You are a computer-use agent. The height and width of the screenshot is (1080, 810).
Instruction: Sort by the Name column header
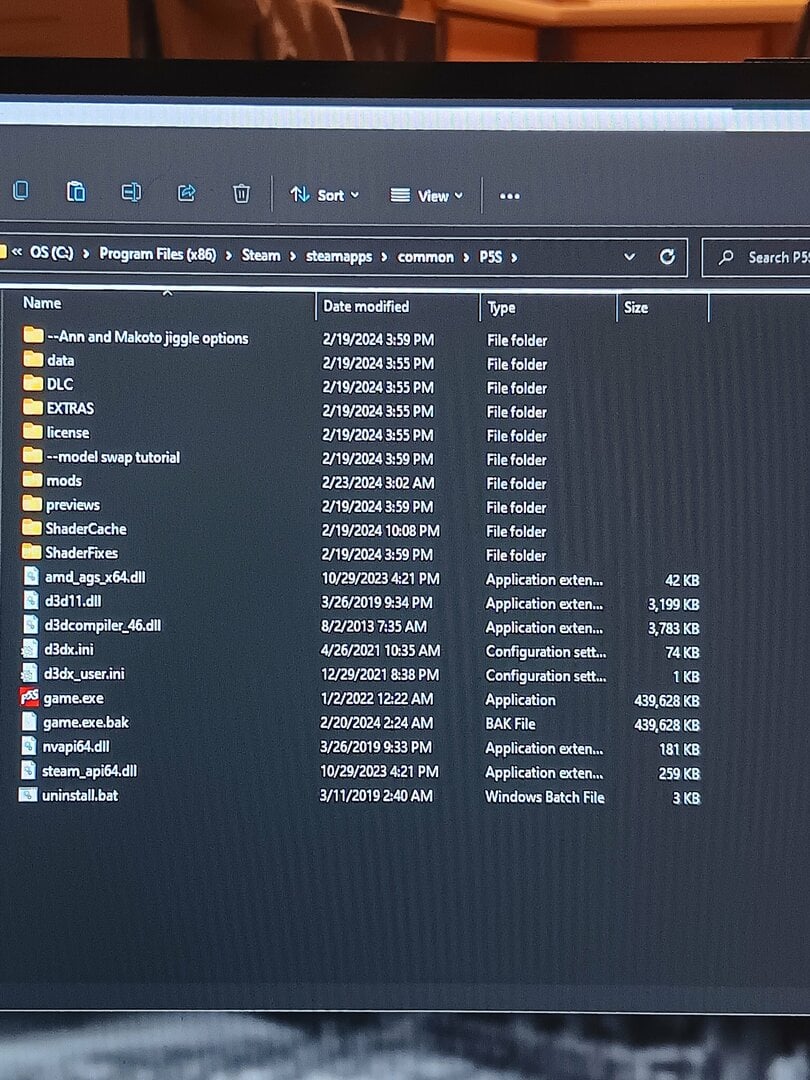[x=42, y=303]
